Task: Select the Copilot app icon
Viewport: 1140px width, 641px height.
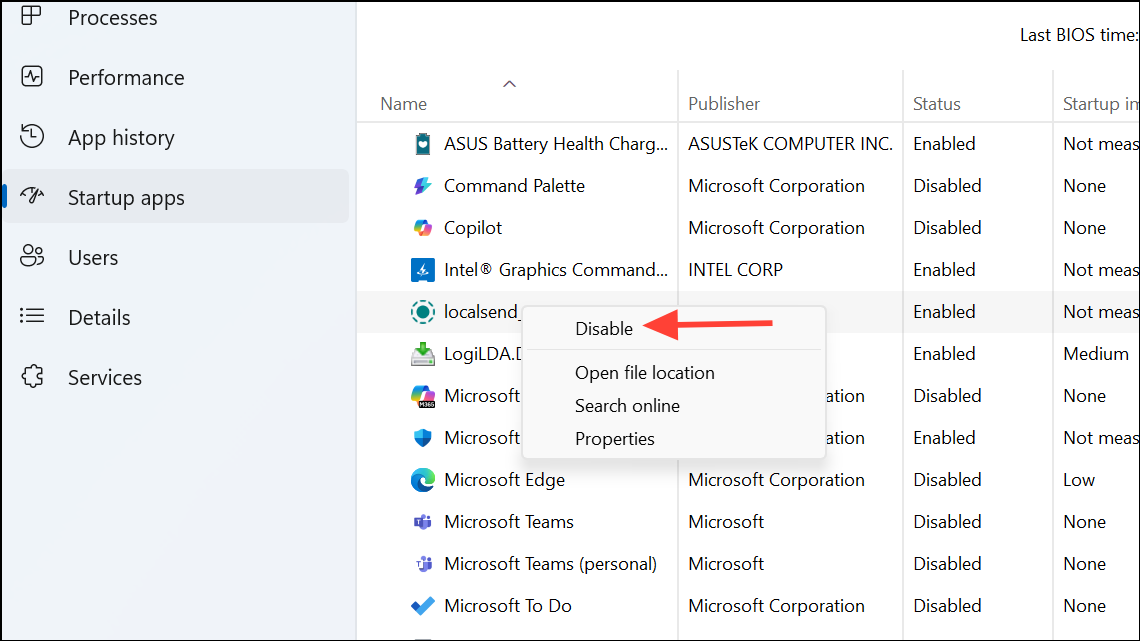Action: 422,228
